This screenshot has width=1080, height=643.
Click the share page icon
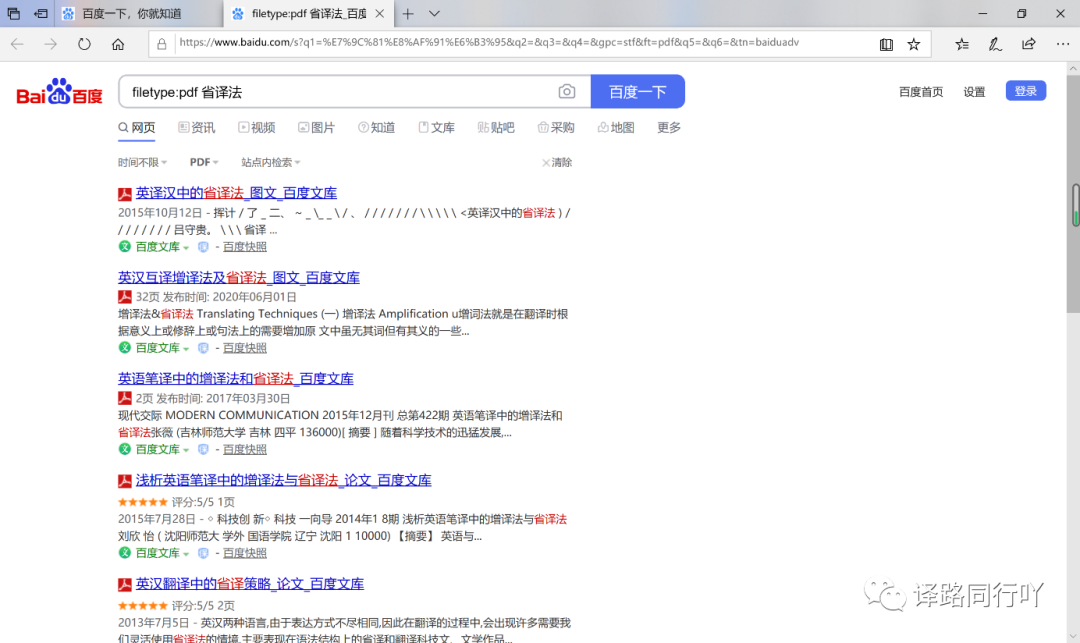1028,44
